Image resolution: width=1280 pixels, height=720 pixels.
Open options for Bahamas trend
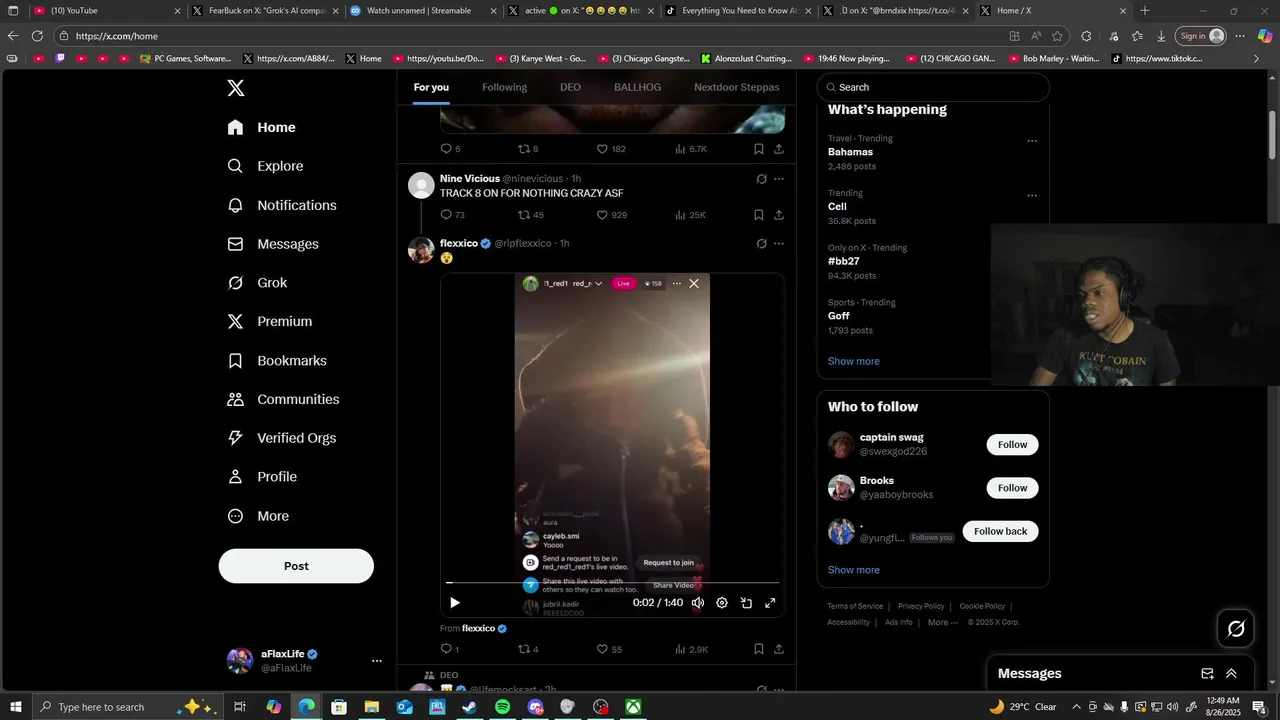pyautogui.click(x=1032, y=141)
